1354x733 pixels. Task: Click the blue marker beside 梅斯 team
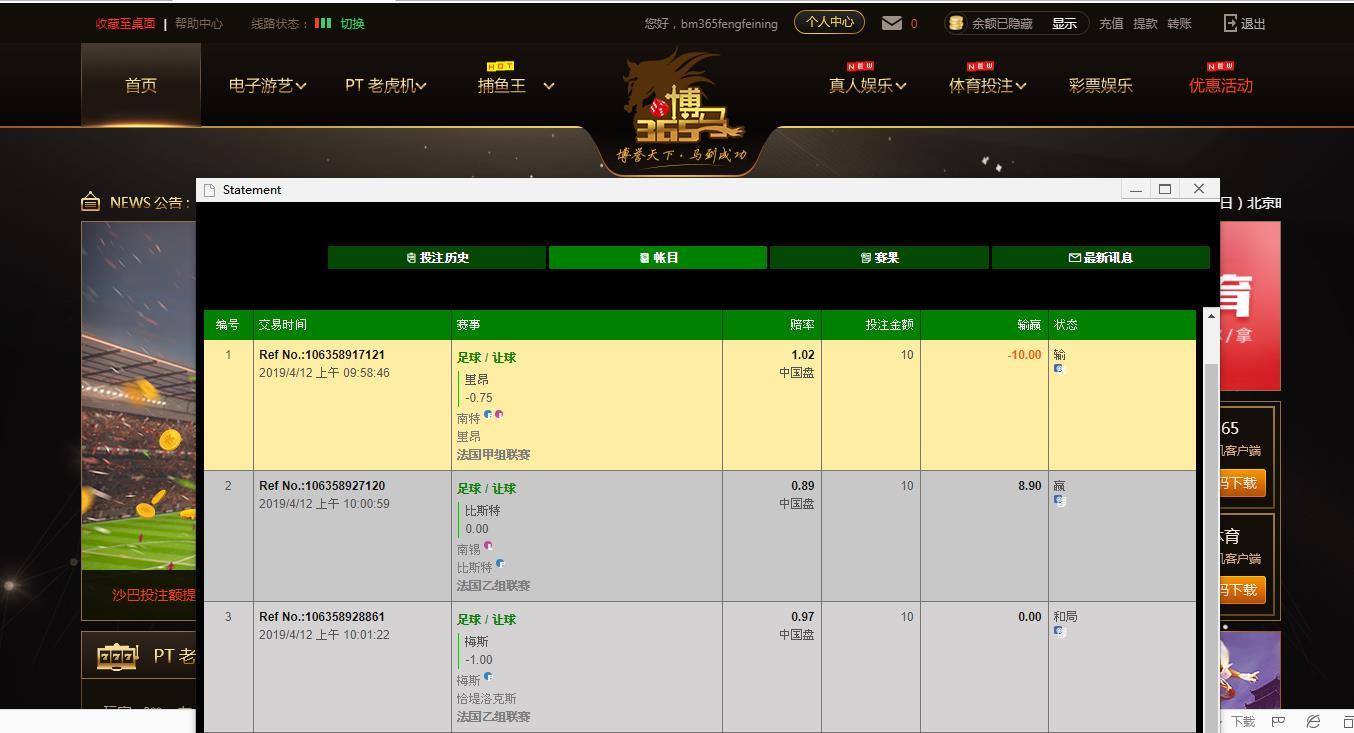(488, 677)
